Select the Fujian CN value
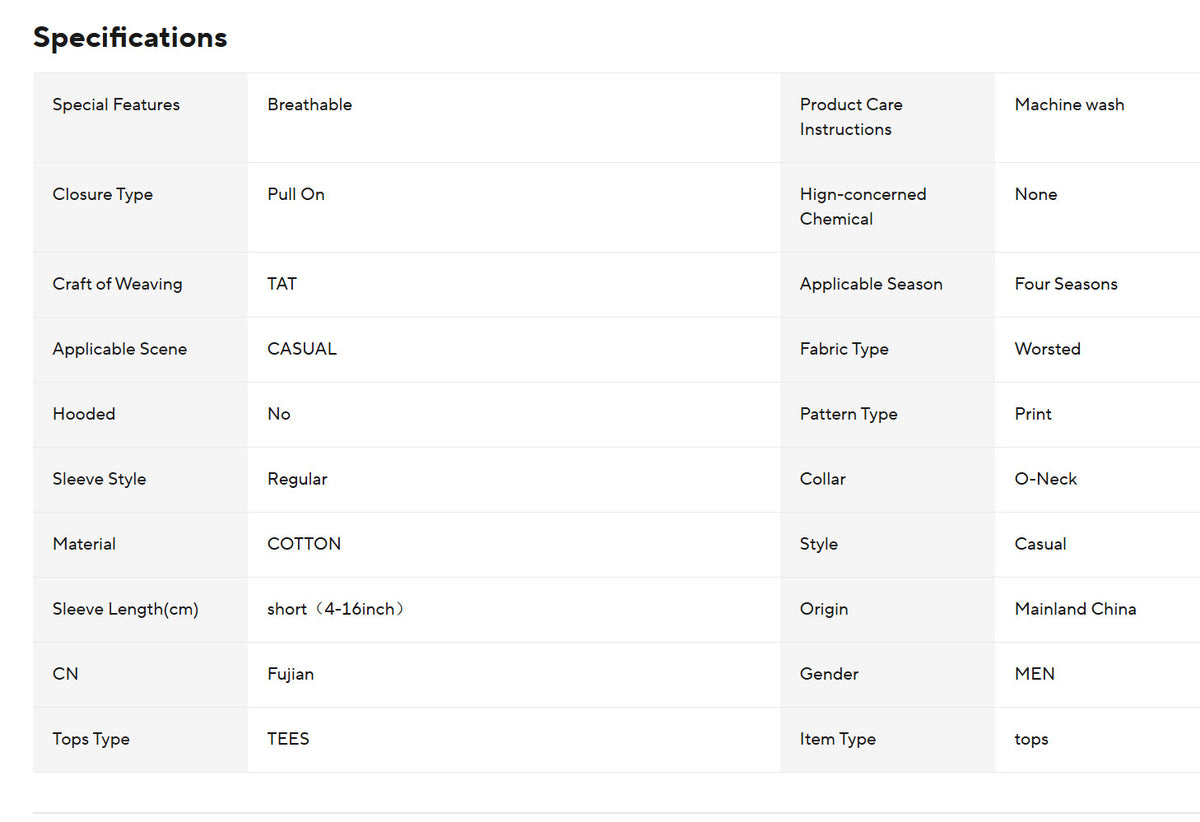 (x=290, y=674)
